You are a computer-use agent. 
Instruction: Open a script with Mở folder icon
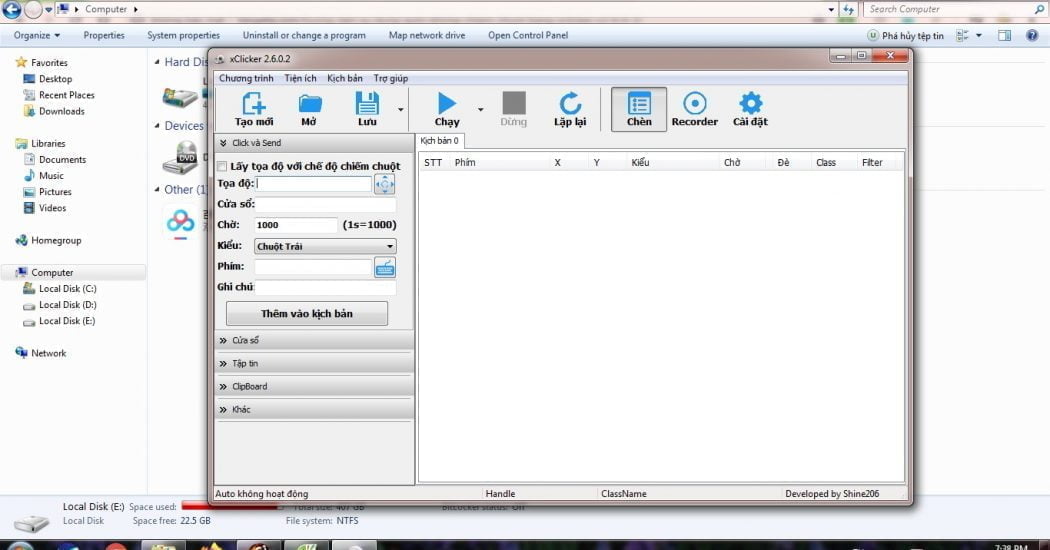click(x=309, y=109)
